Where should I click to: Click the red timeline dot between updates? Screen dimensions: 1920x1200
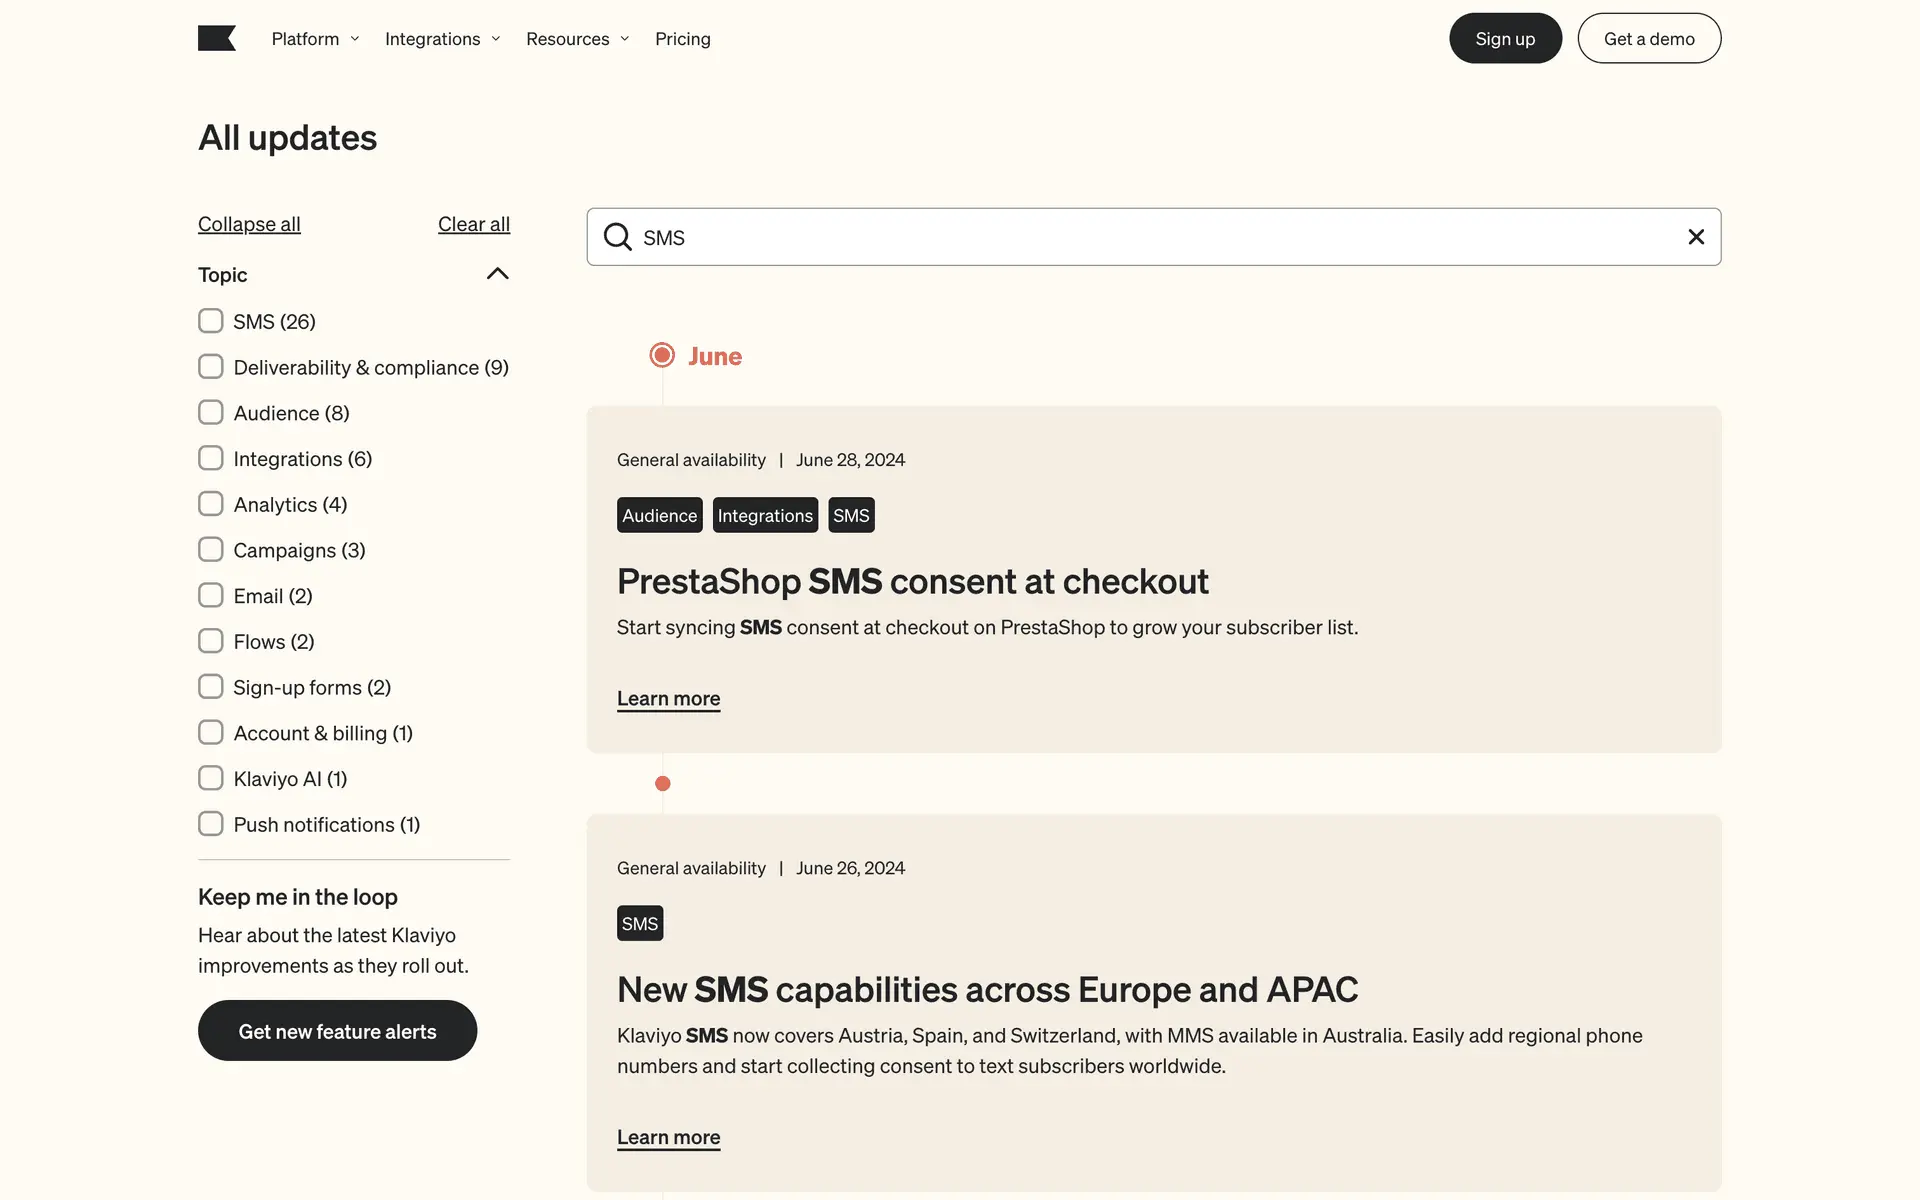click(x=662, y=783)
